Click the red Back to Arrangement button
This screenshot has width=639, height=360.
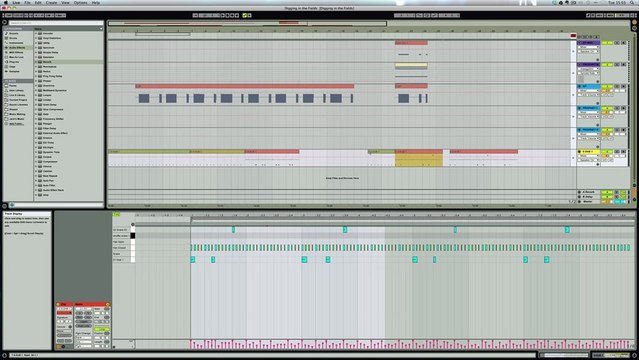coord(573,36)
